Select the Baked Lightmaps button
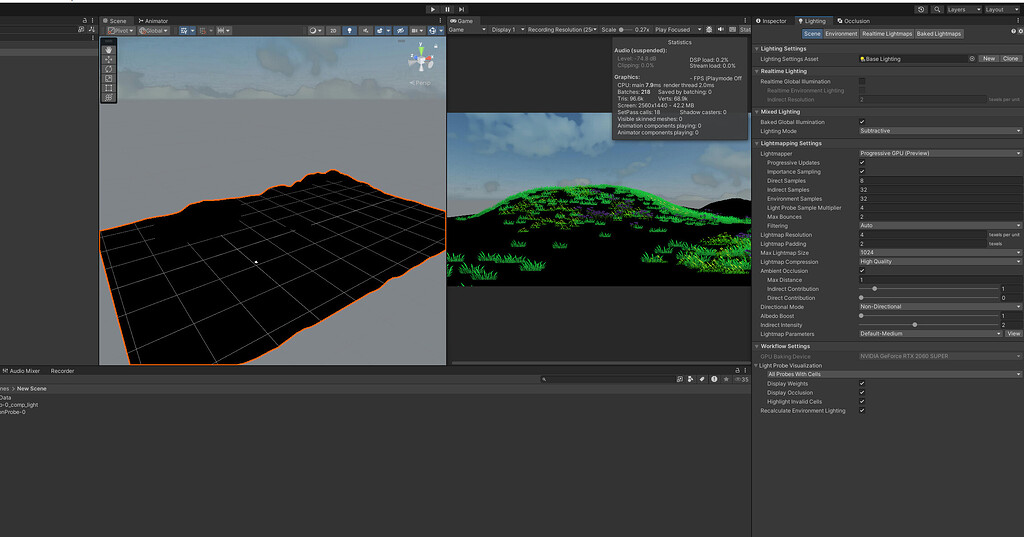The width and height of the screenshot is (1024, 537). (939, 34)
